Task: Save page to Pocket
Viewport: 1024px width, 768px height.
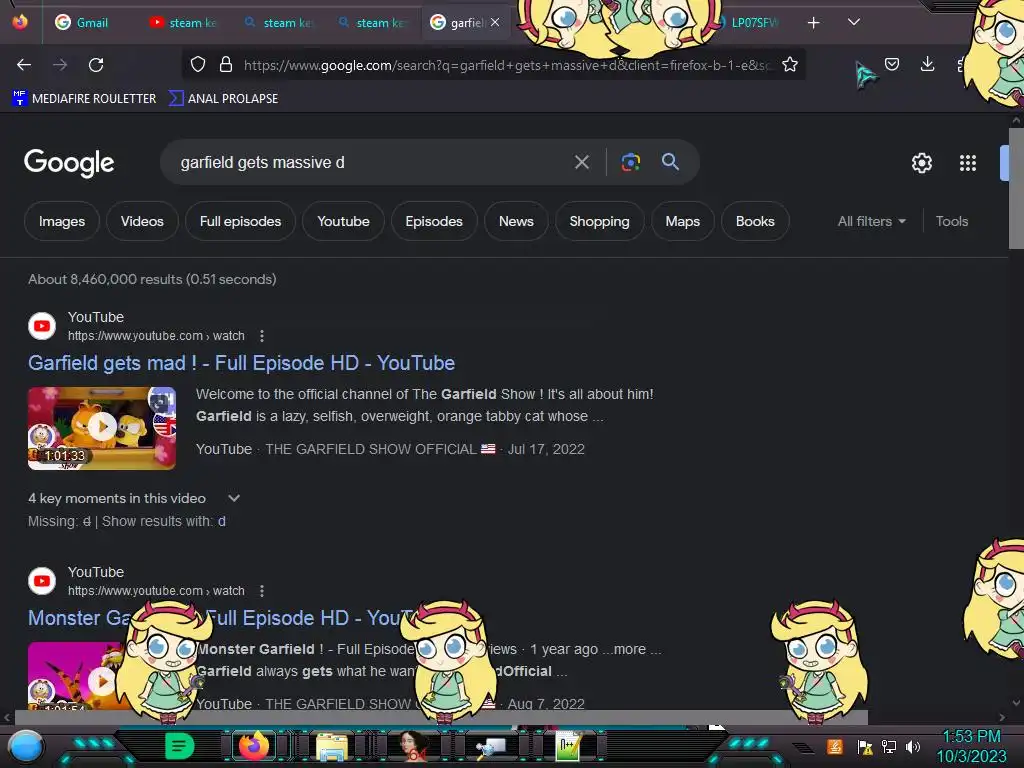Action: pos(891,64)
